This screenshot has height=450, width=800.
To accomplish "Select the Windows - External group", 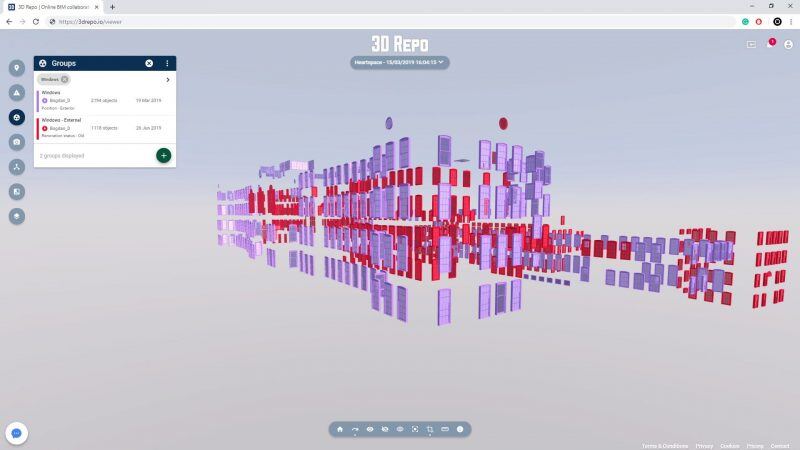I will click(105, 128).
